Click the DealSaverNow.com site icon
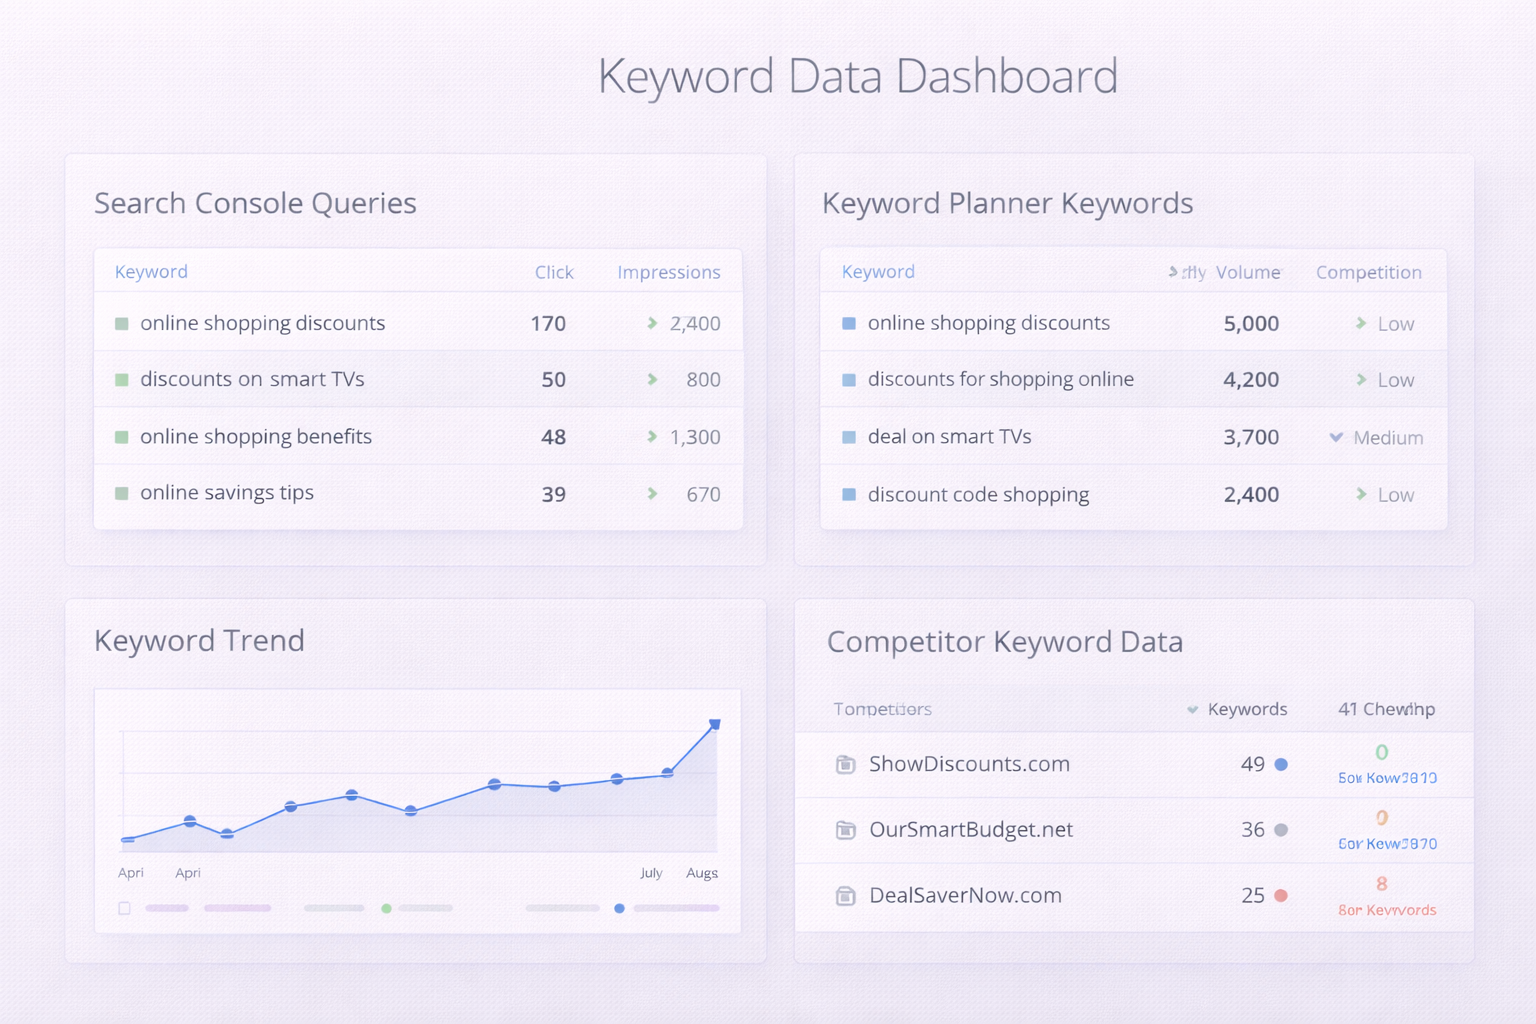Screen dimensions: 1536x1024 846,896
